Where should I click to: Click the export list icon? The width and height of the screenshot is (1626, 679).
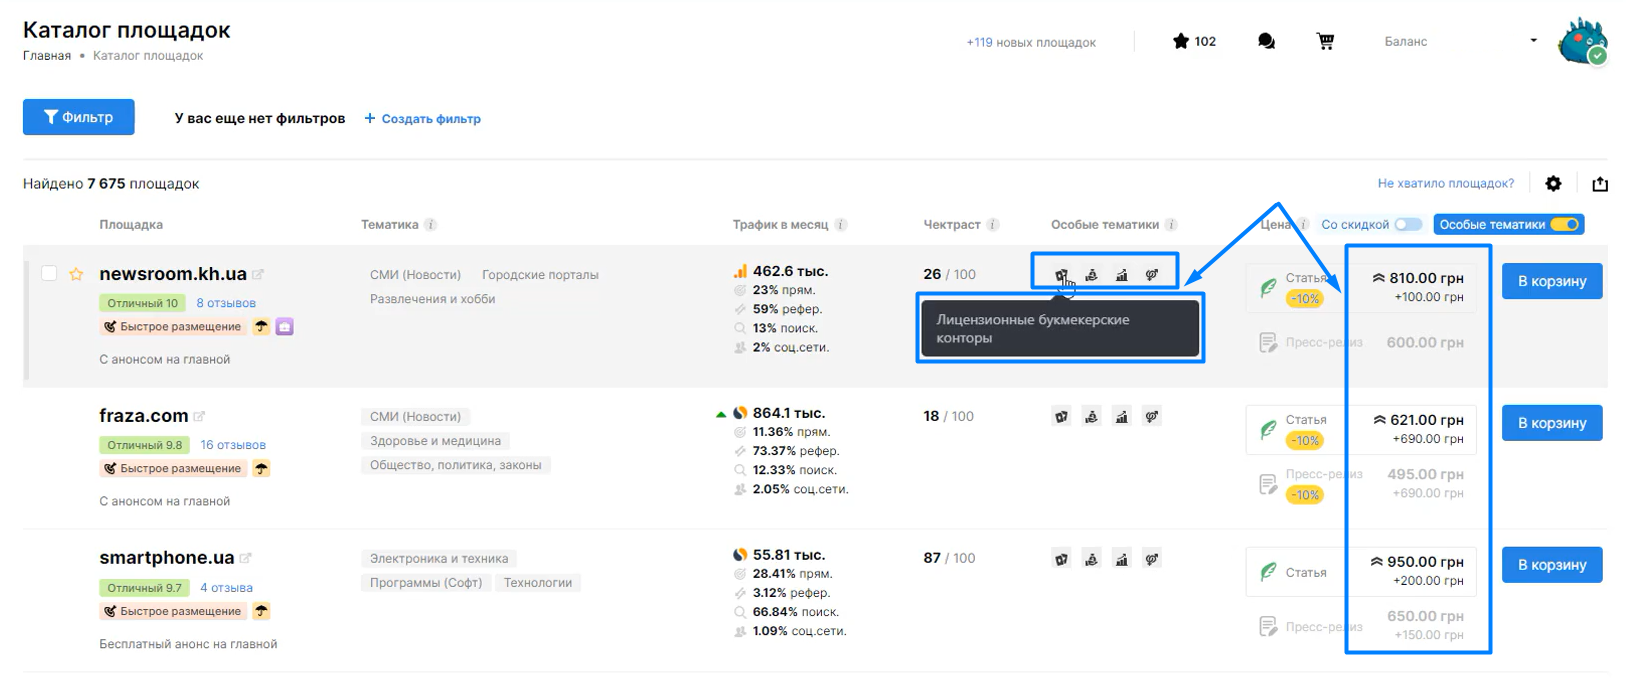1600,183
